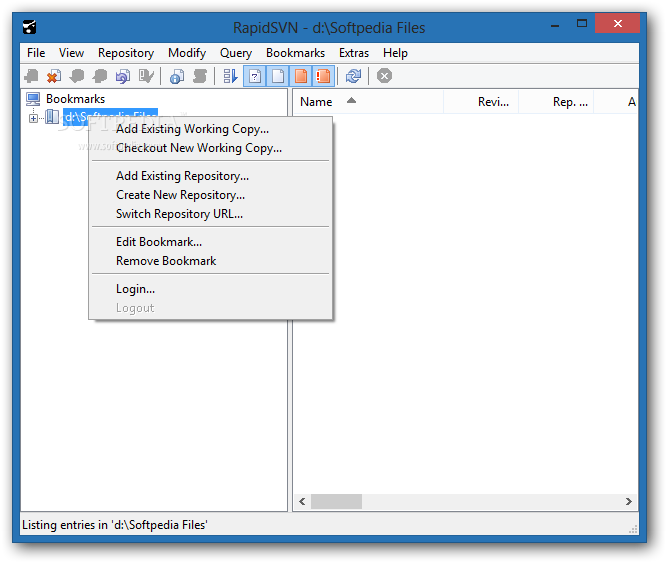The height and width of the screenshot is (563, 667).
Task: Click status text "Listing entries in 'd:\Softpedia Files'"
Action: point(115,525)
